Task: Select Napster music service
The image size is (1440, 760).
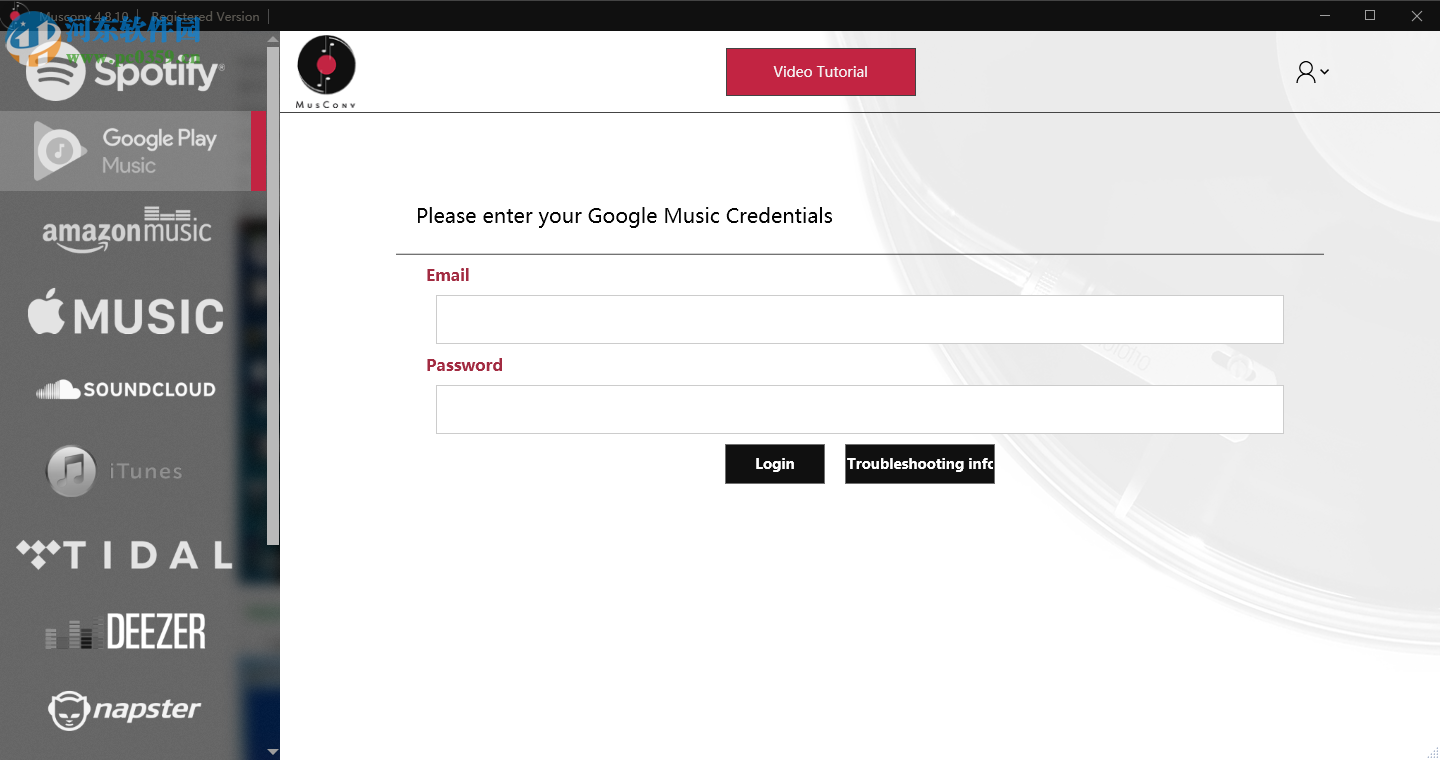Action: pyautogui.click(x=125, y=710)
